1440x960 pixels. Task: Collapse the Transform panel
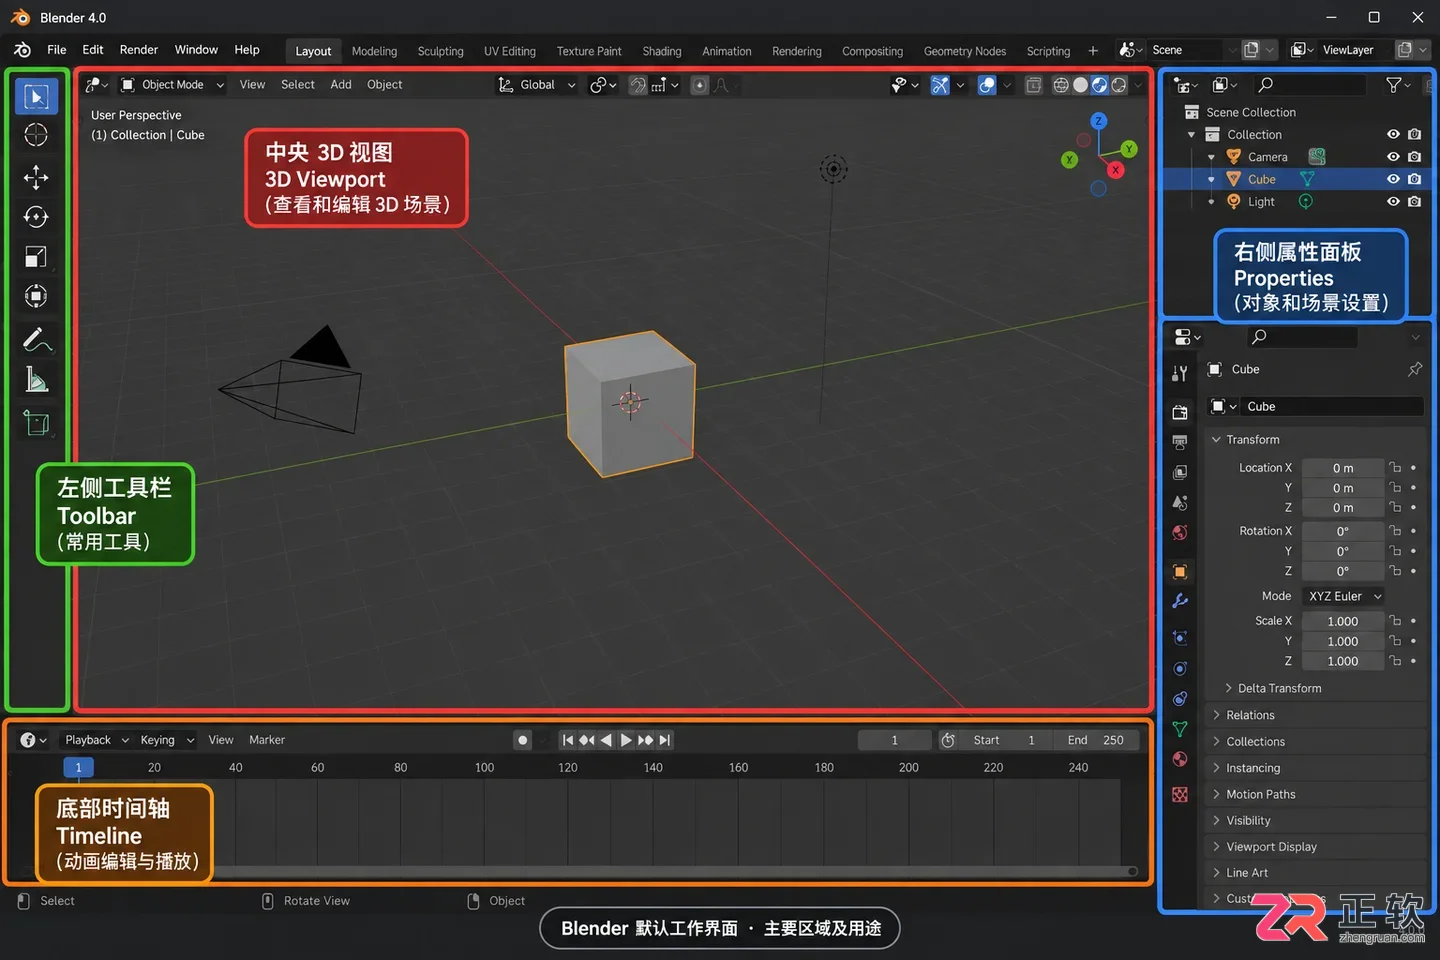pos(1252,439)
